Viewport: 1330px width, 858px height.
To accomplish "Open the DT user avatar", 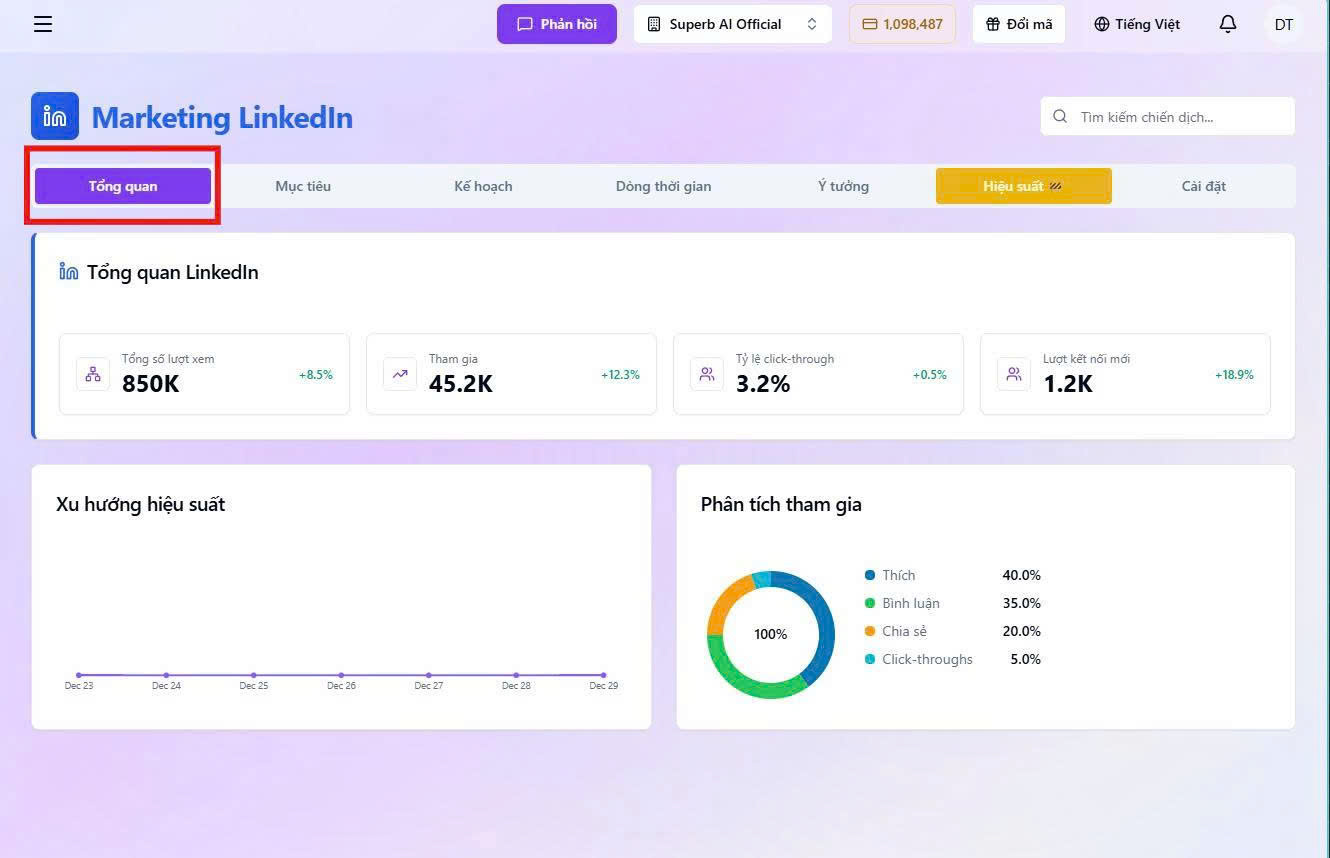I will 1284,24.
